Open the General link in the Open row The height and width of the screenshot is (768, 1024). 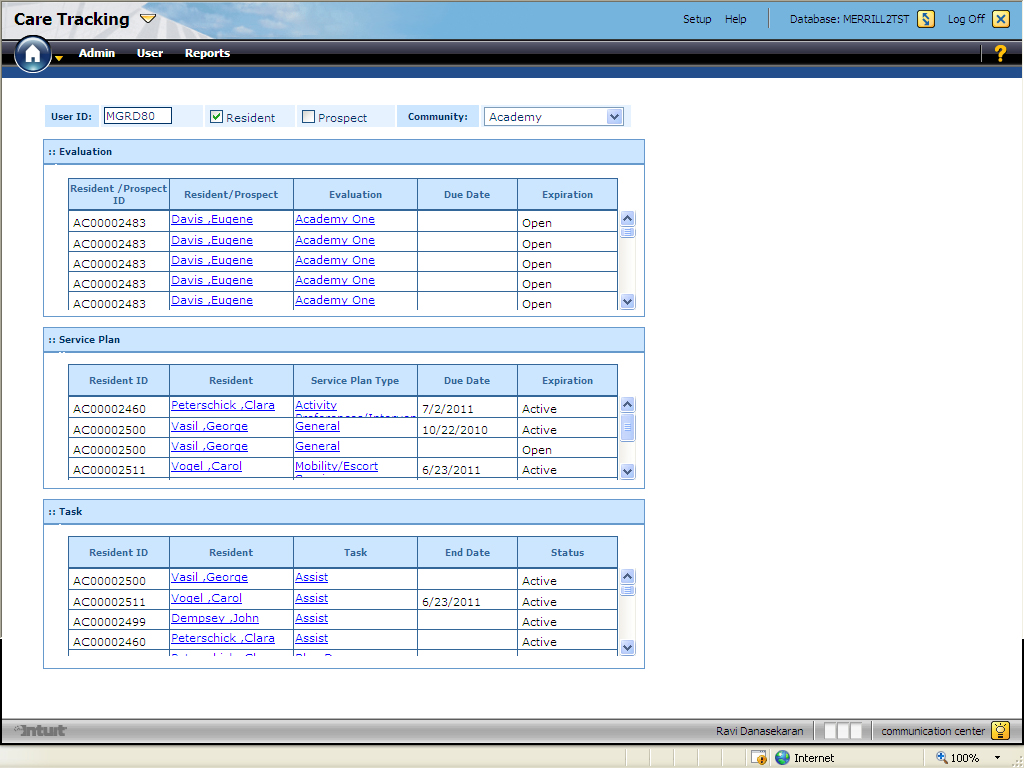317,447
